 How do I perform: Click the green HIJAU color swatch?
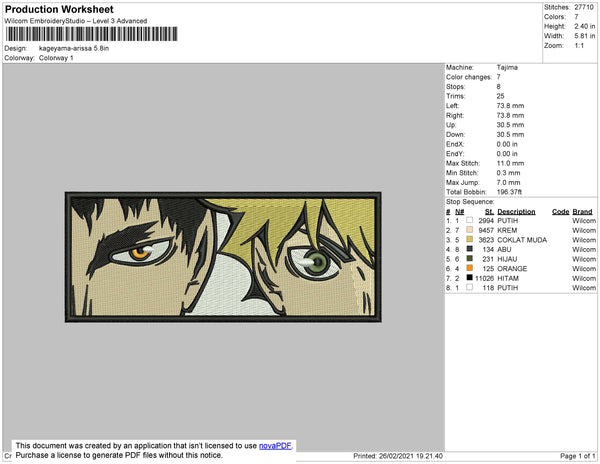(470, 259)
